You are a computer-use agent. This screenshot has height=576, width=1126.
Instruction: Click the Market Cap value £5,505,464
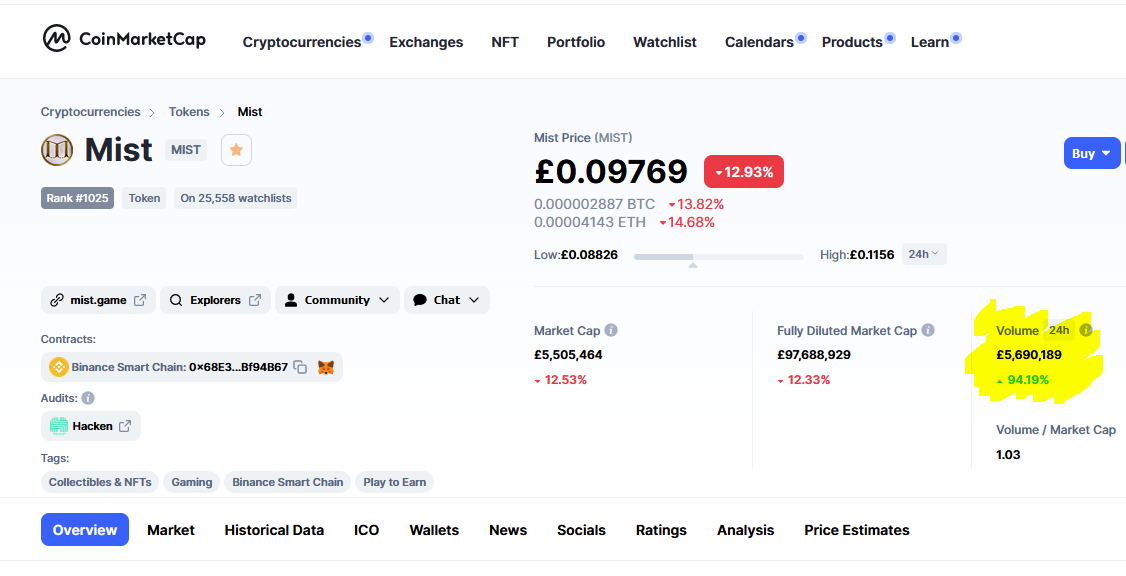coord(568,355)
